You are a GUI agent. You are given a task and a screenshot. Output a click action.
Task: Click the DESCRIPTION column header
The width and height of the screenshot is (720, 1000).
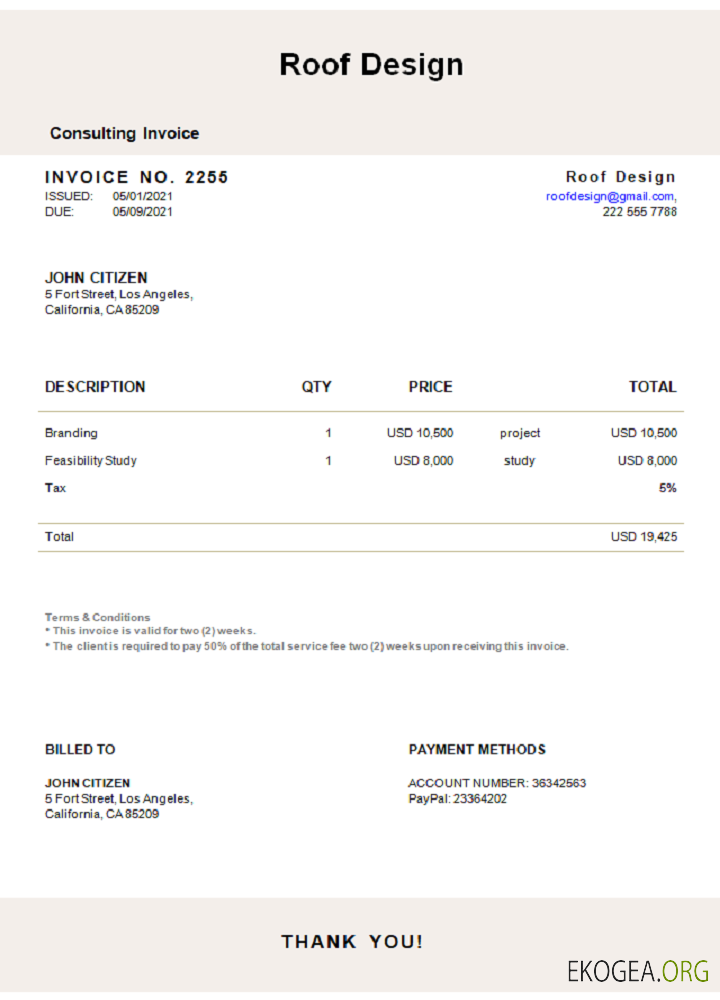(95, 387)
